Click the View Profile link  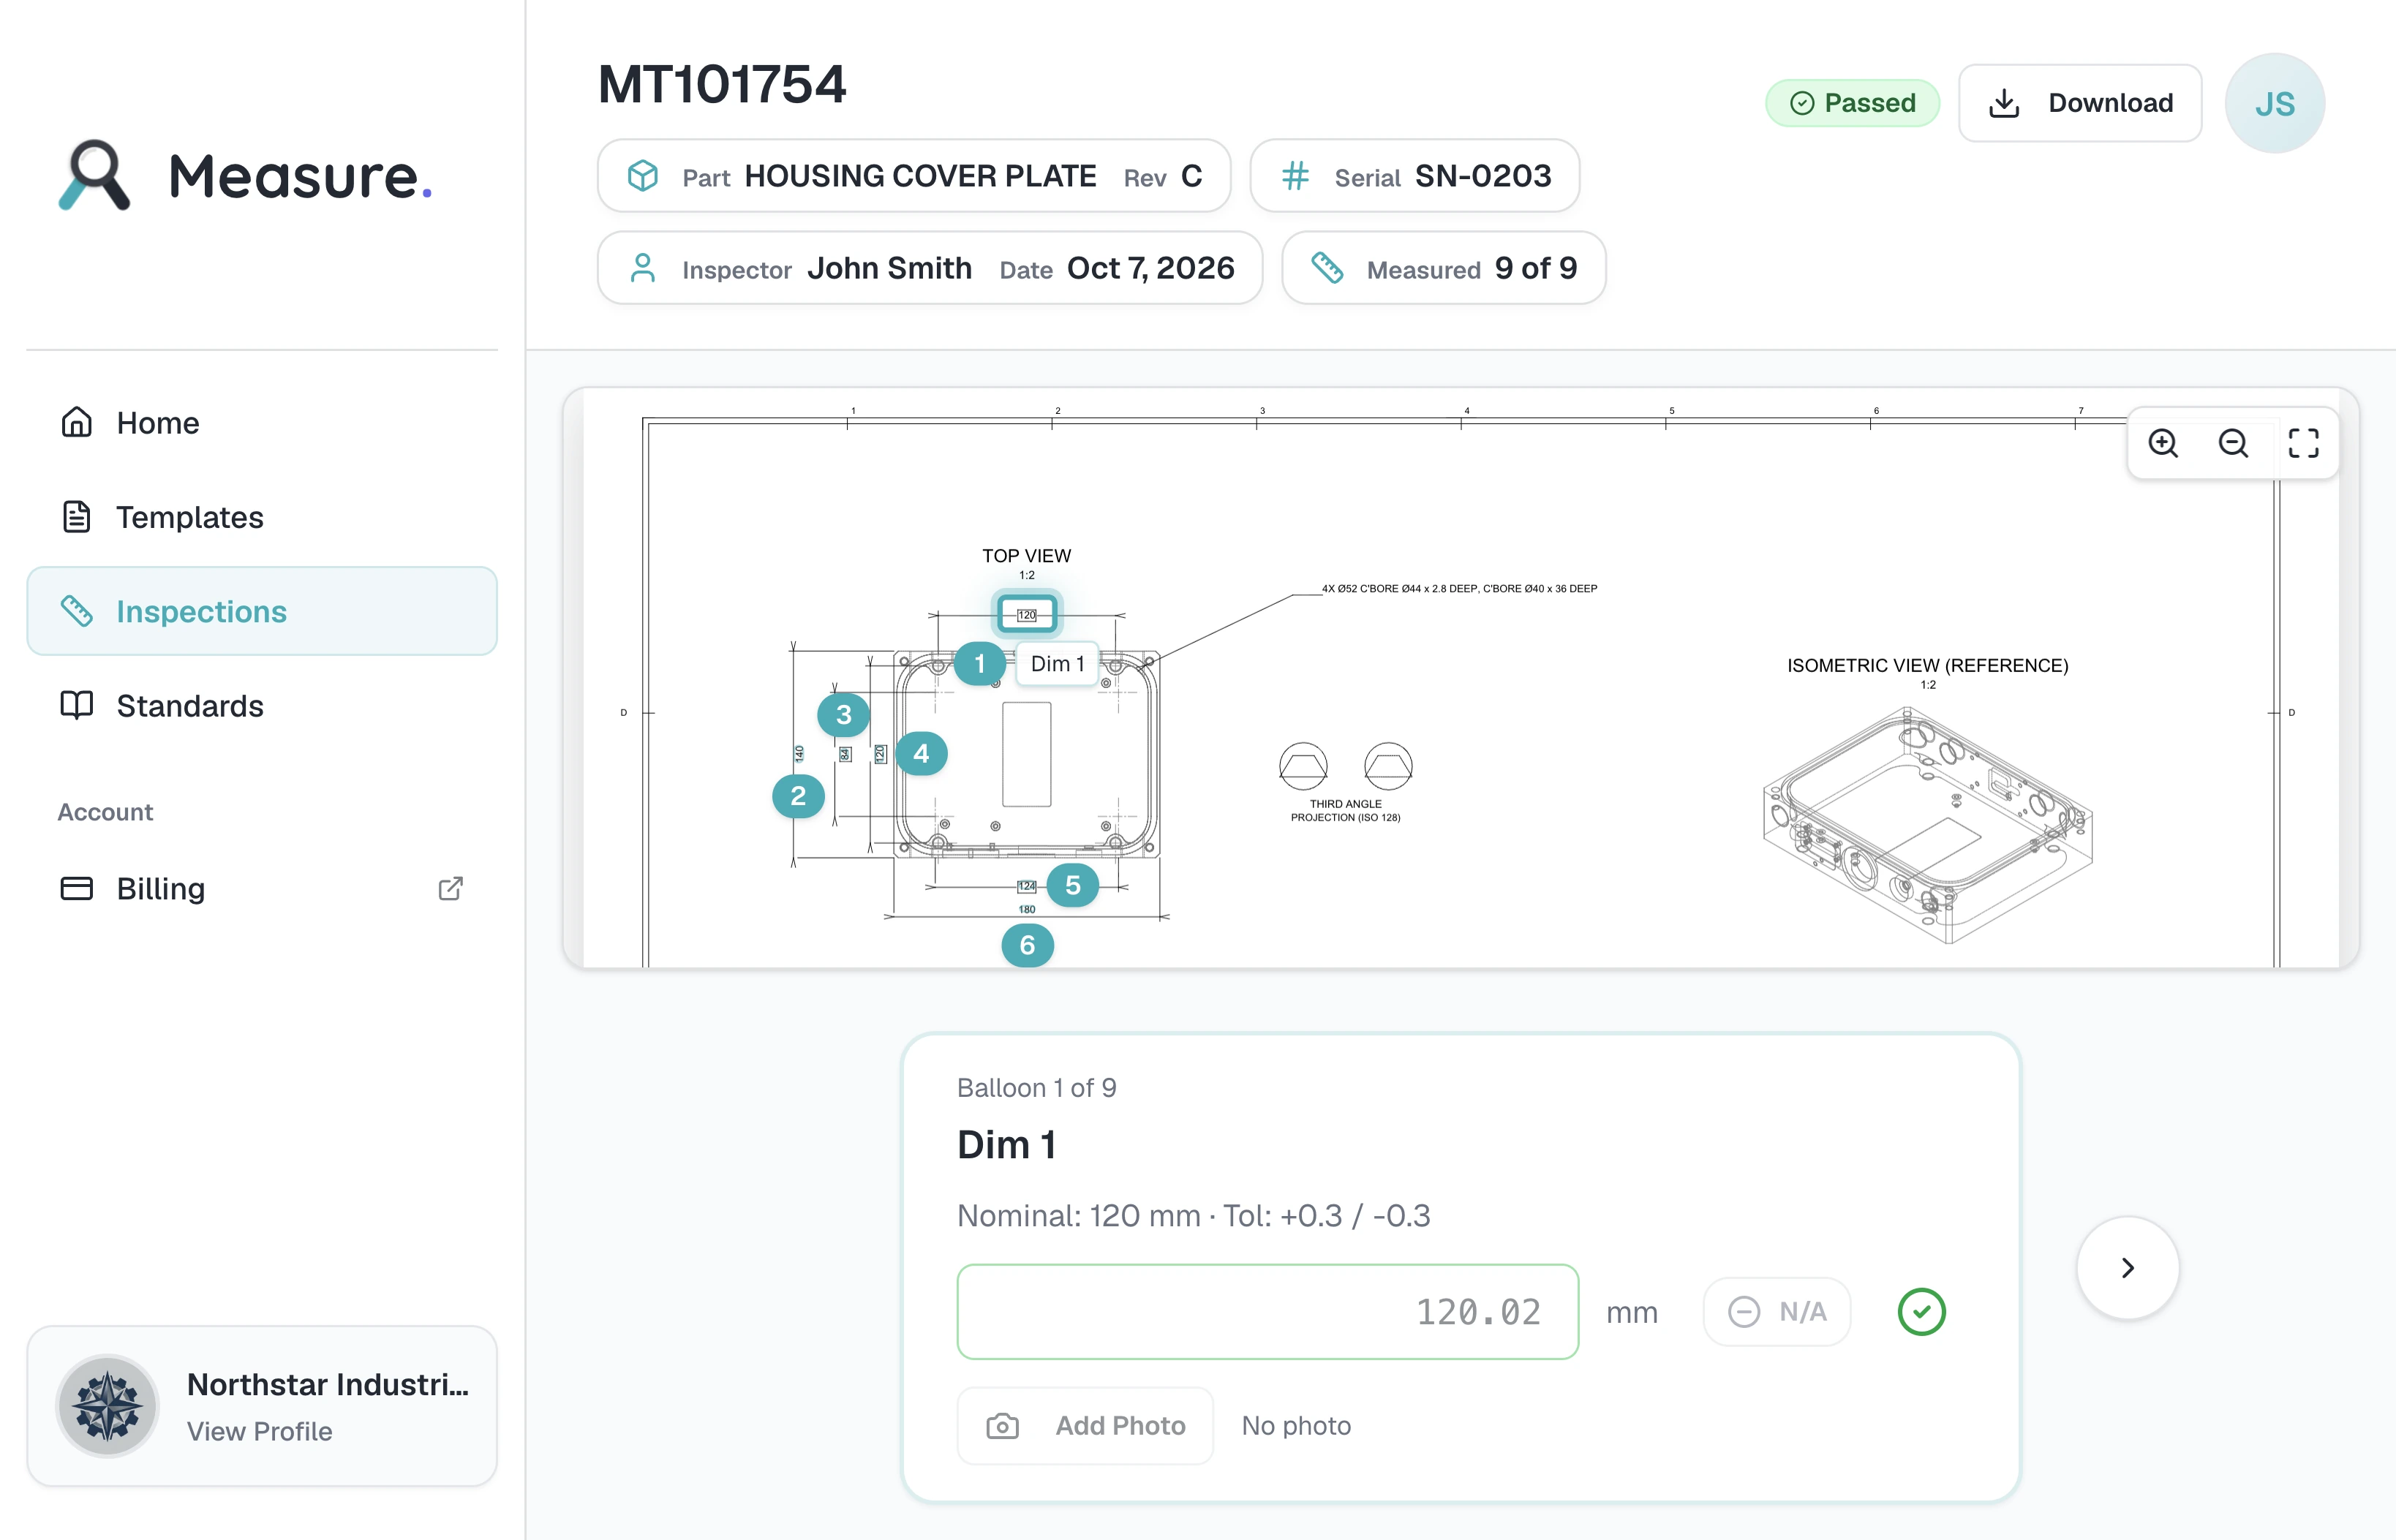[x=259, y=1431]
